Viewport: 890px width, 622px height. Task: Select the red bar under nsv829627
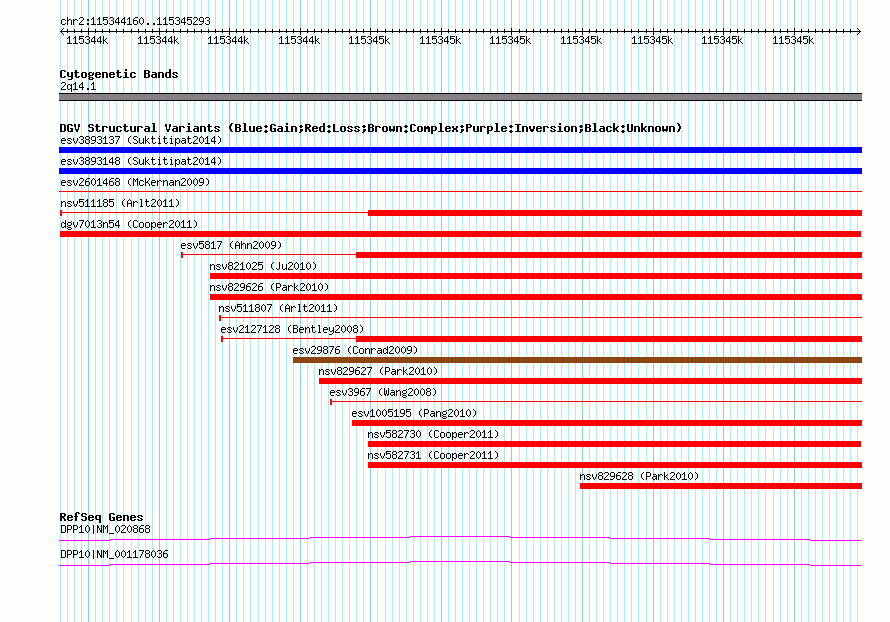click(x=590, y=381)
